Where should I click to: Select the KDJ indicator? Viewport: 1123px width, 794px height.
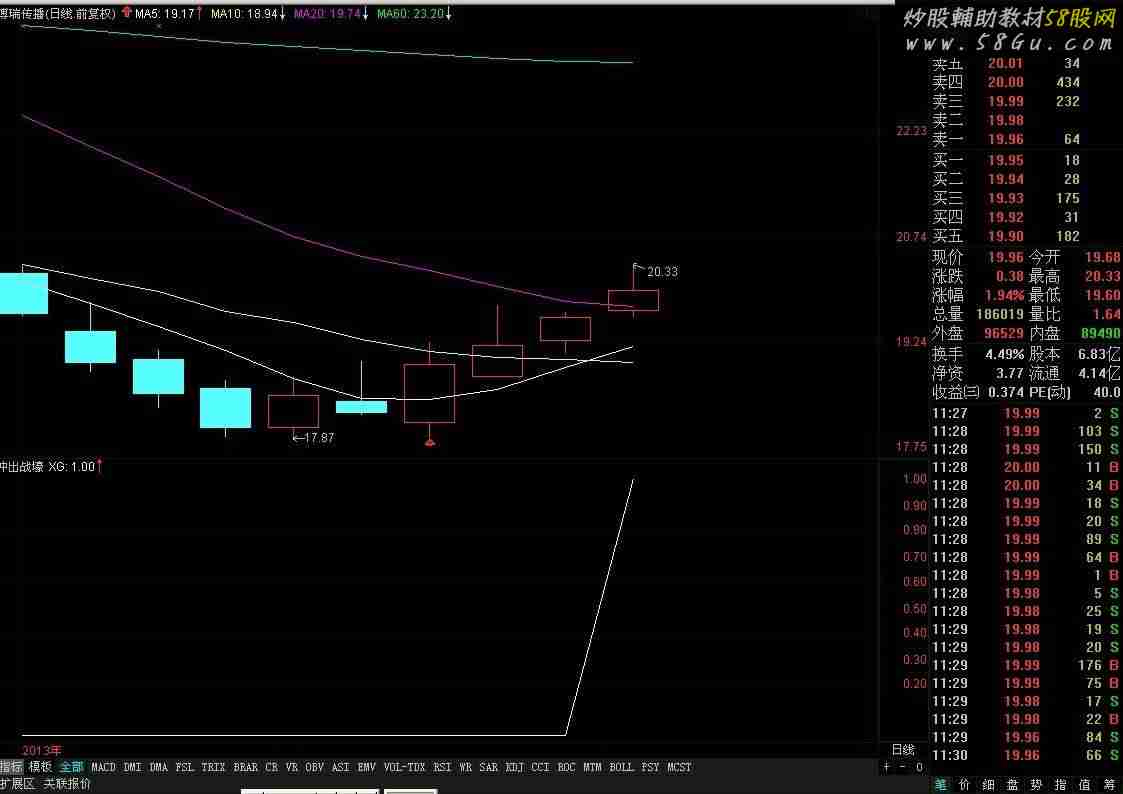[514, 767]
